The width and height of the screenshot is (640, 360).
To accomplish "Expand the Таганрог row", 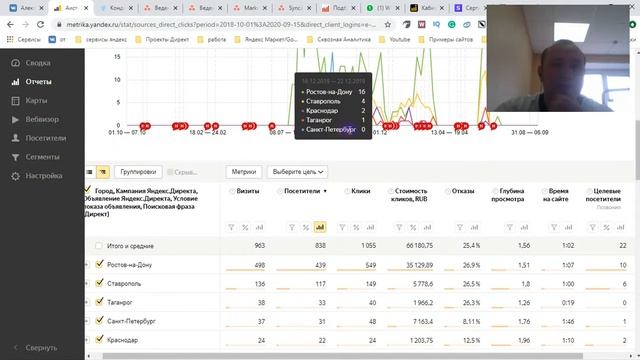I will (x=87, y=302).
